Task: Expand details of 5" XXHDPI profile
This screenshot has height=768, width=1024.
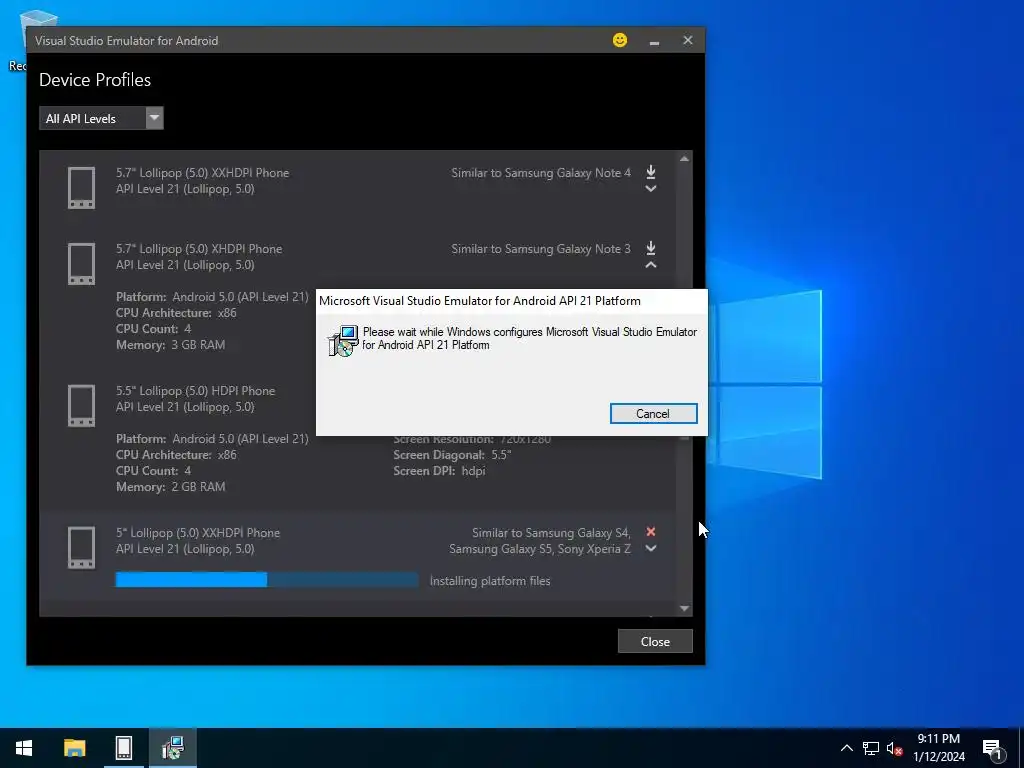Action: pyautogui.click(x=650, y=549)
